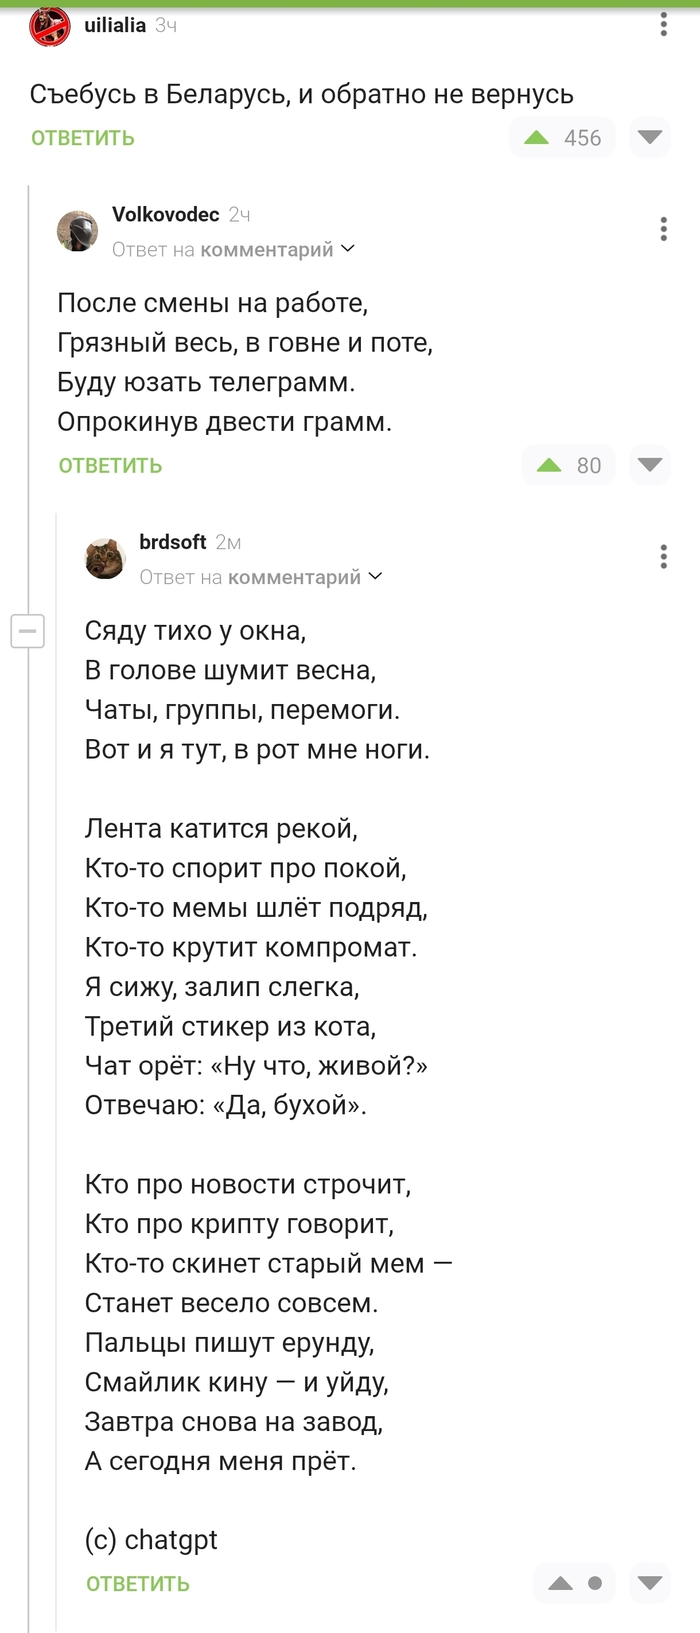Image resolution: width=700 pixels, height=1633 pixels.
Task: Downvote Volkovodec's comment with rating 80
Action: [649, 465]
